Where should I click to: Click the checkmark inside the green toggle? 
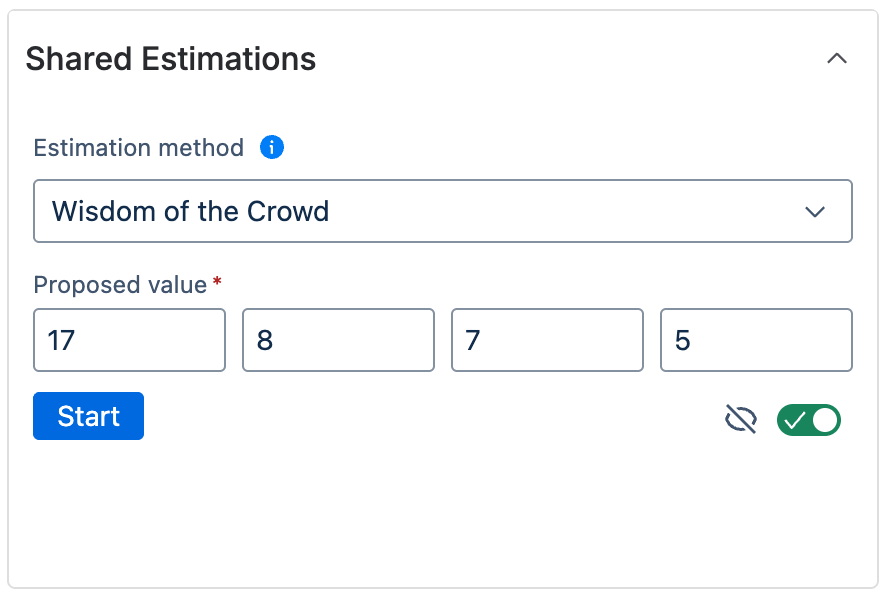[794, 421]
